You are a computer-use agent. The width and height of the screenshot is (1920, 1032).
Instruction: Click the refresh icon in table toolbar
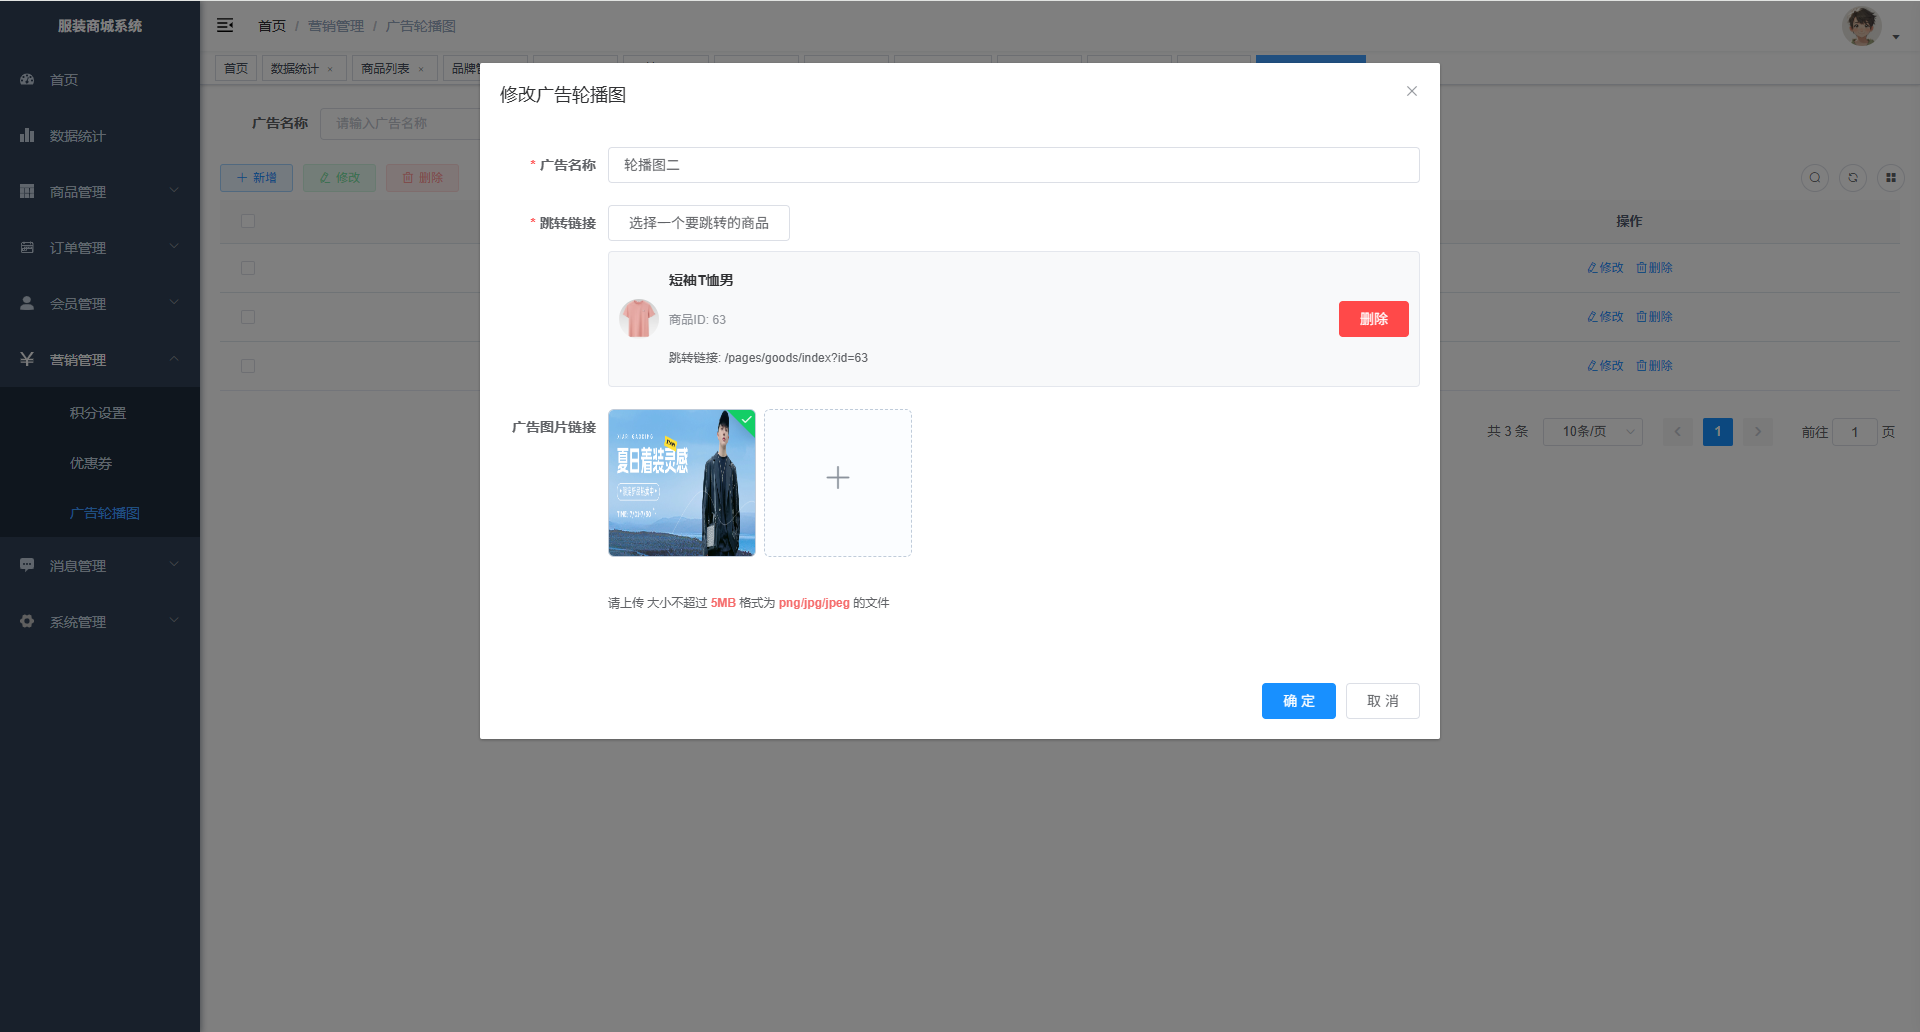1852,178
